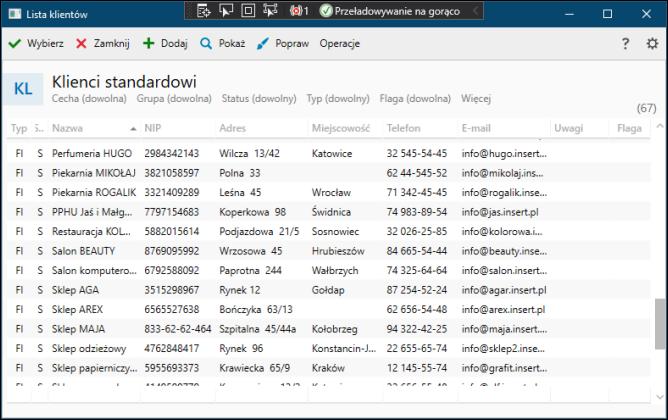Click the Popraw label

tap(292, 43)
